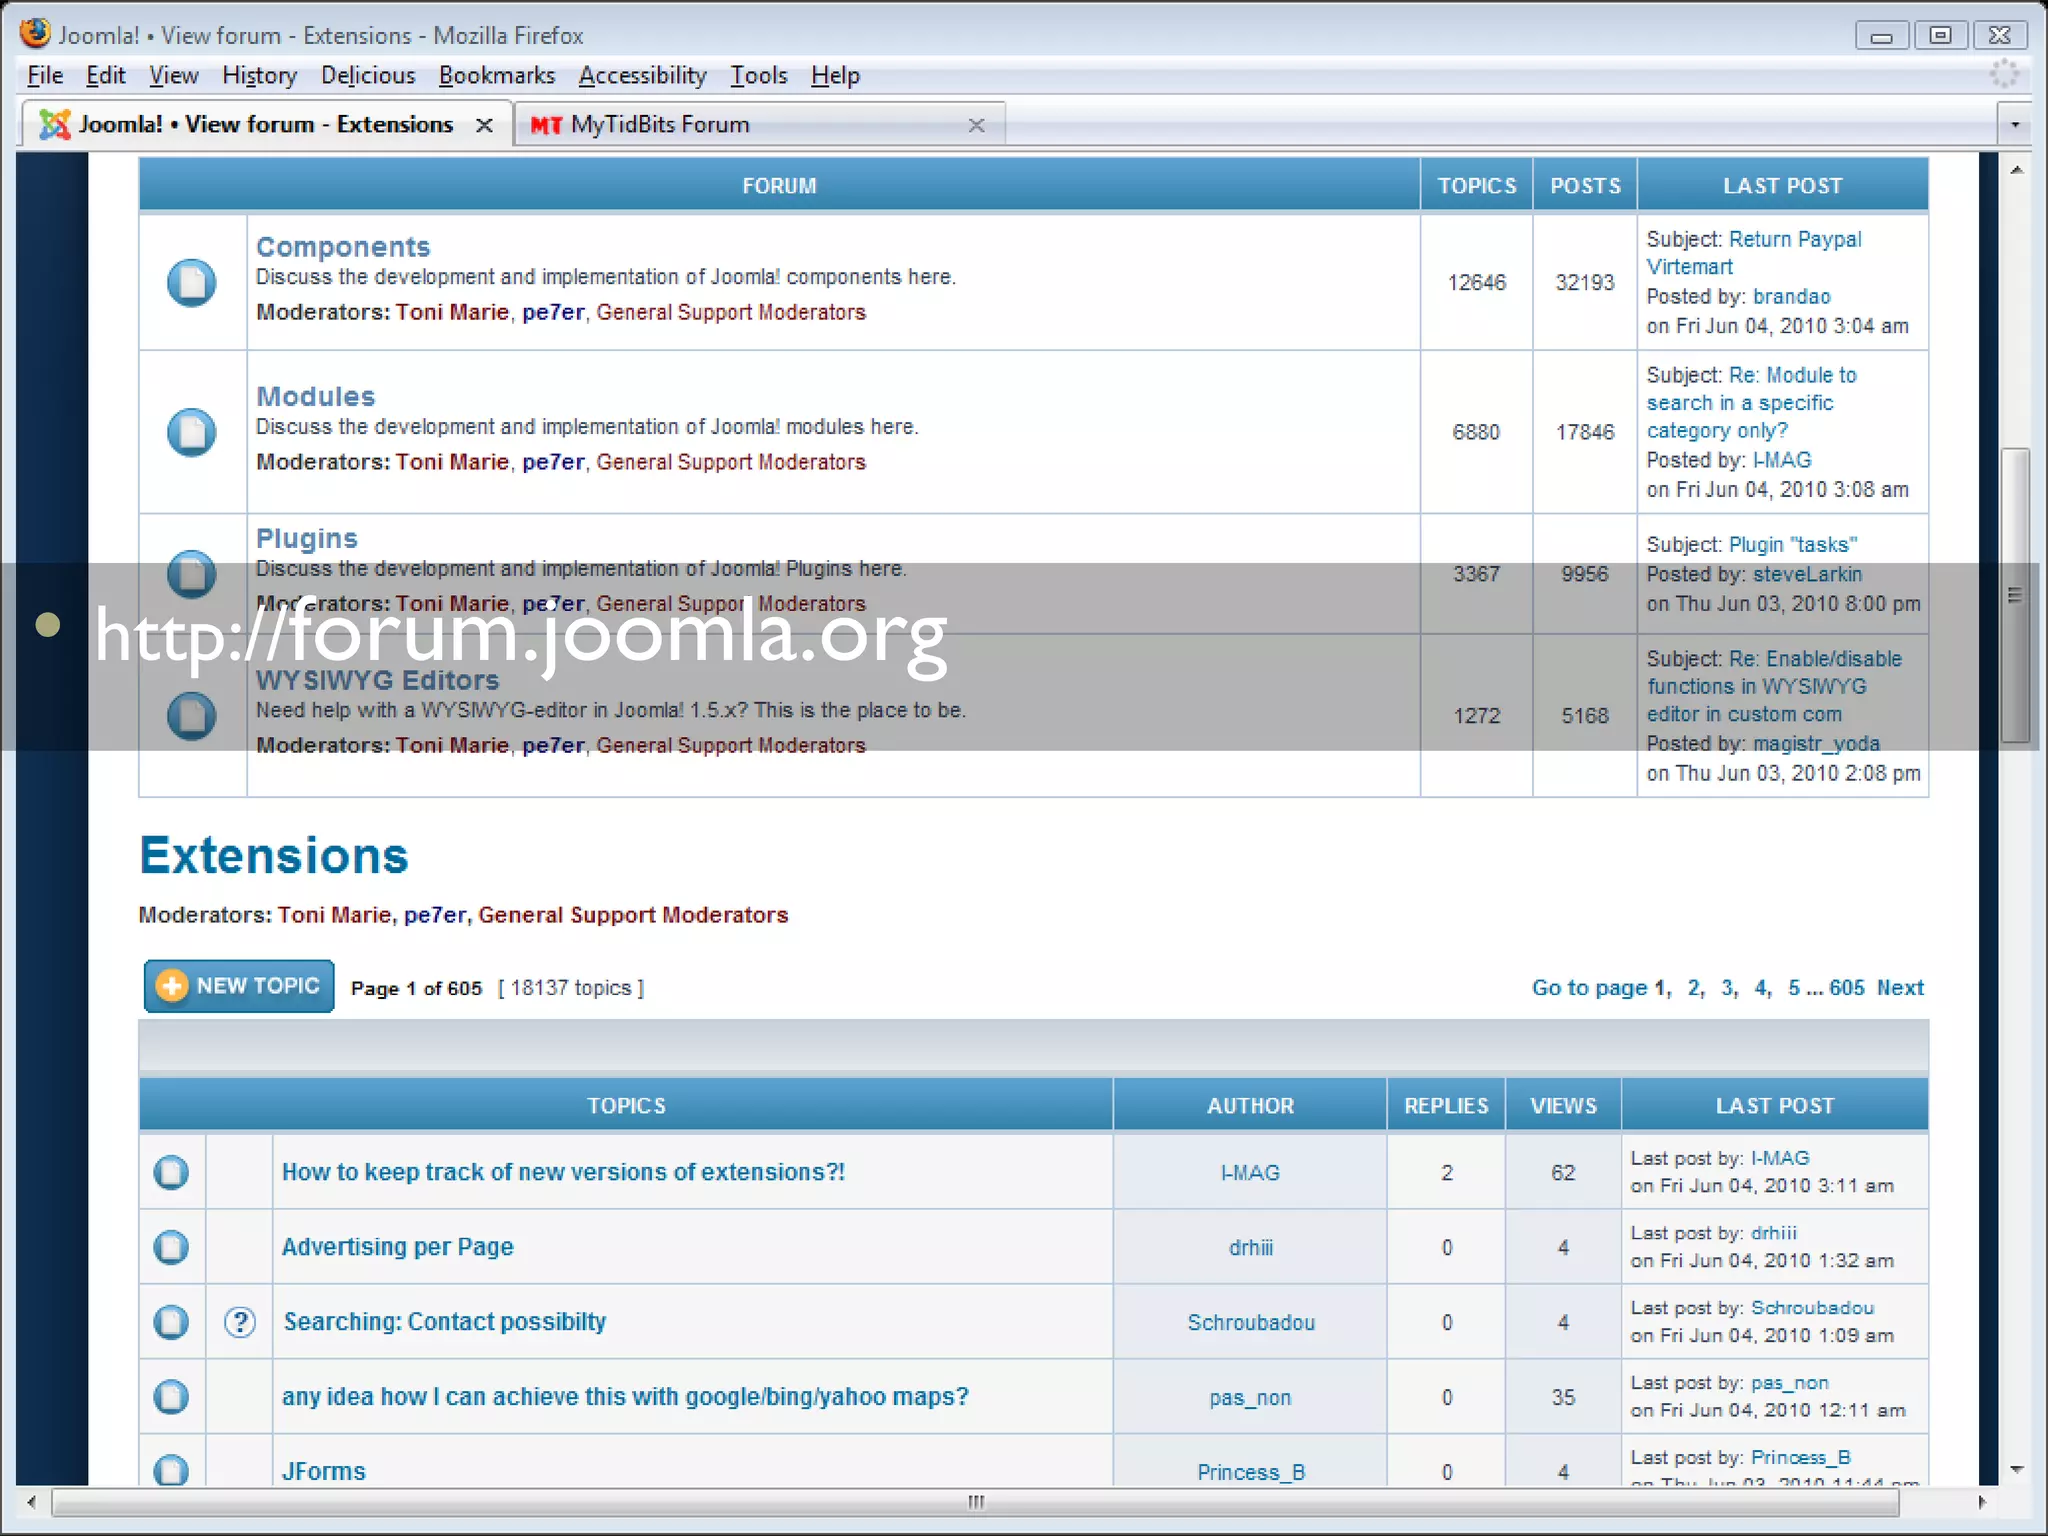2048x1536 pixels.
Task: Click topic icon for JForms row
Action: coord(171,1470)
